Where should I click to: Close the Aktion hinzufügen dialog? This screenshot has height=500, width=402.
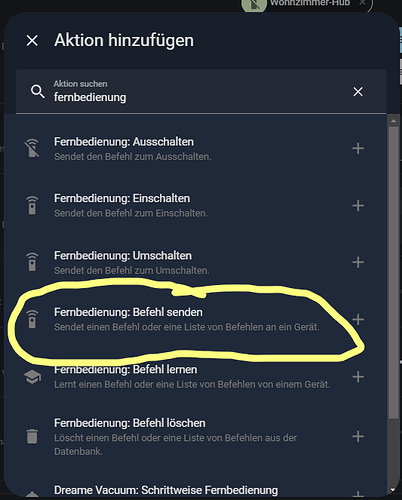(x=32, y=41)
